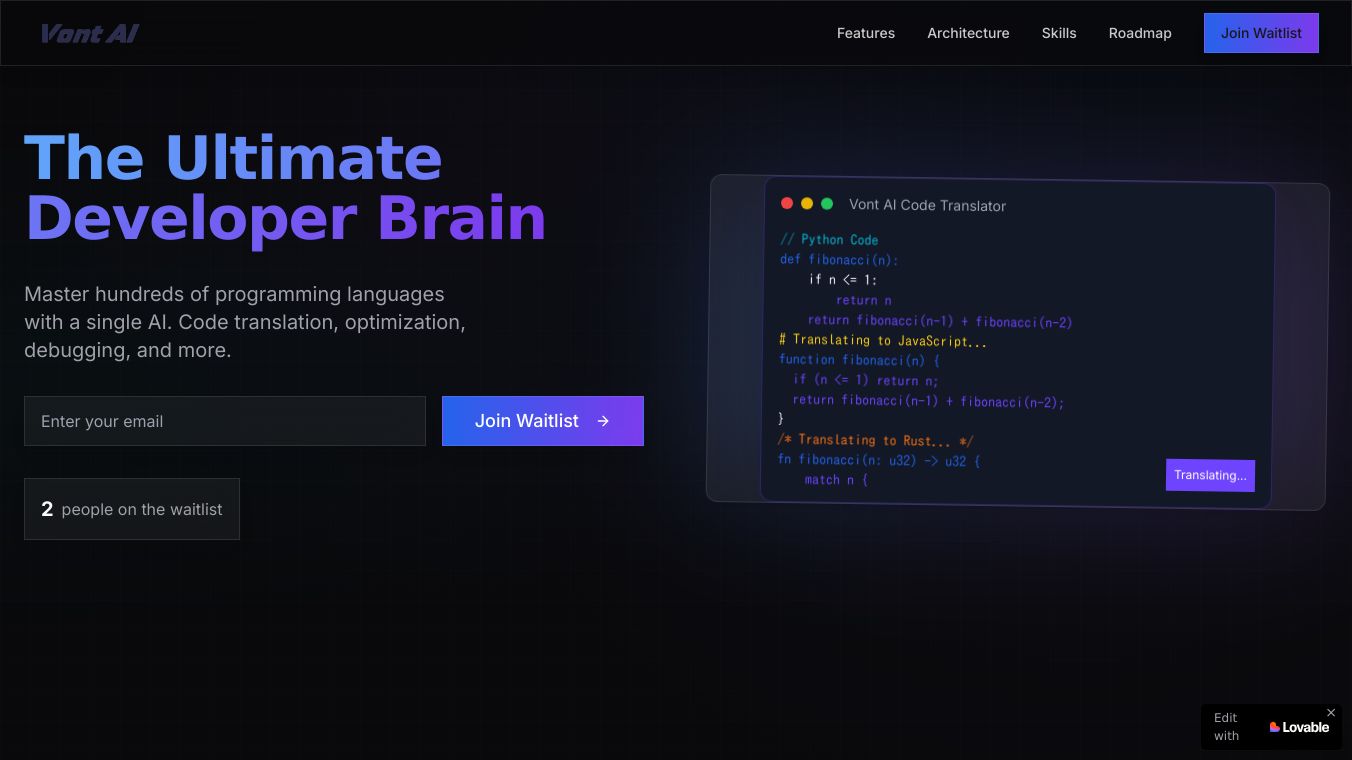Image resolution: width=1352 pixels, height=760 pixels.
Task: Click the "# Translating to JavaScript..." line
Action: 883,341
